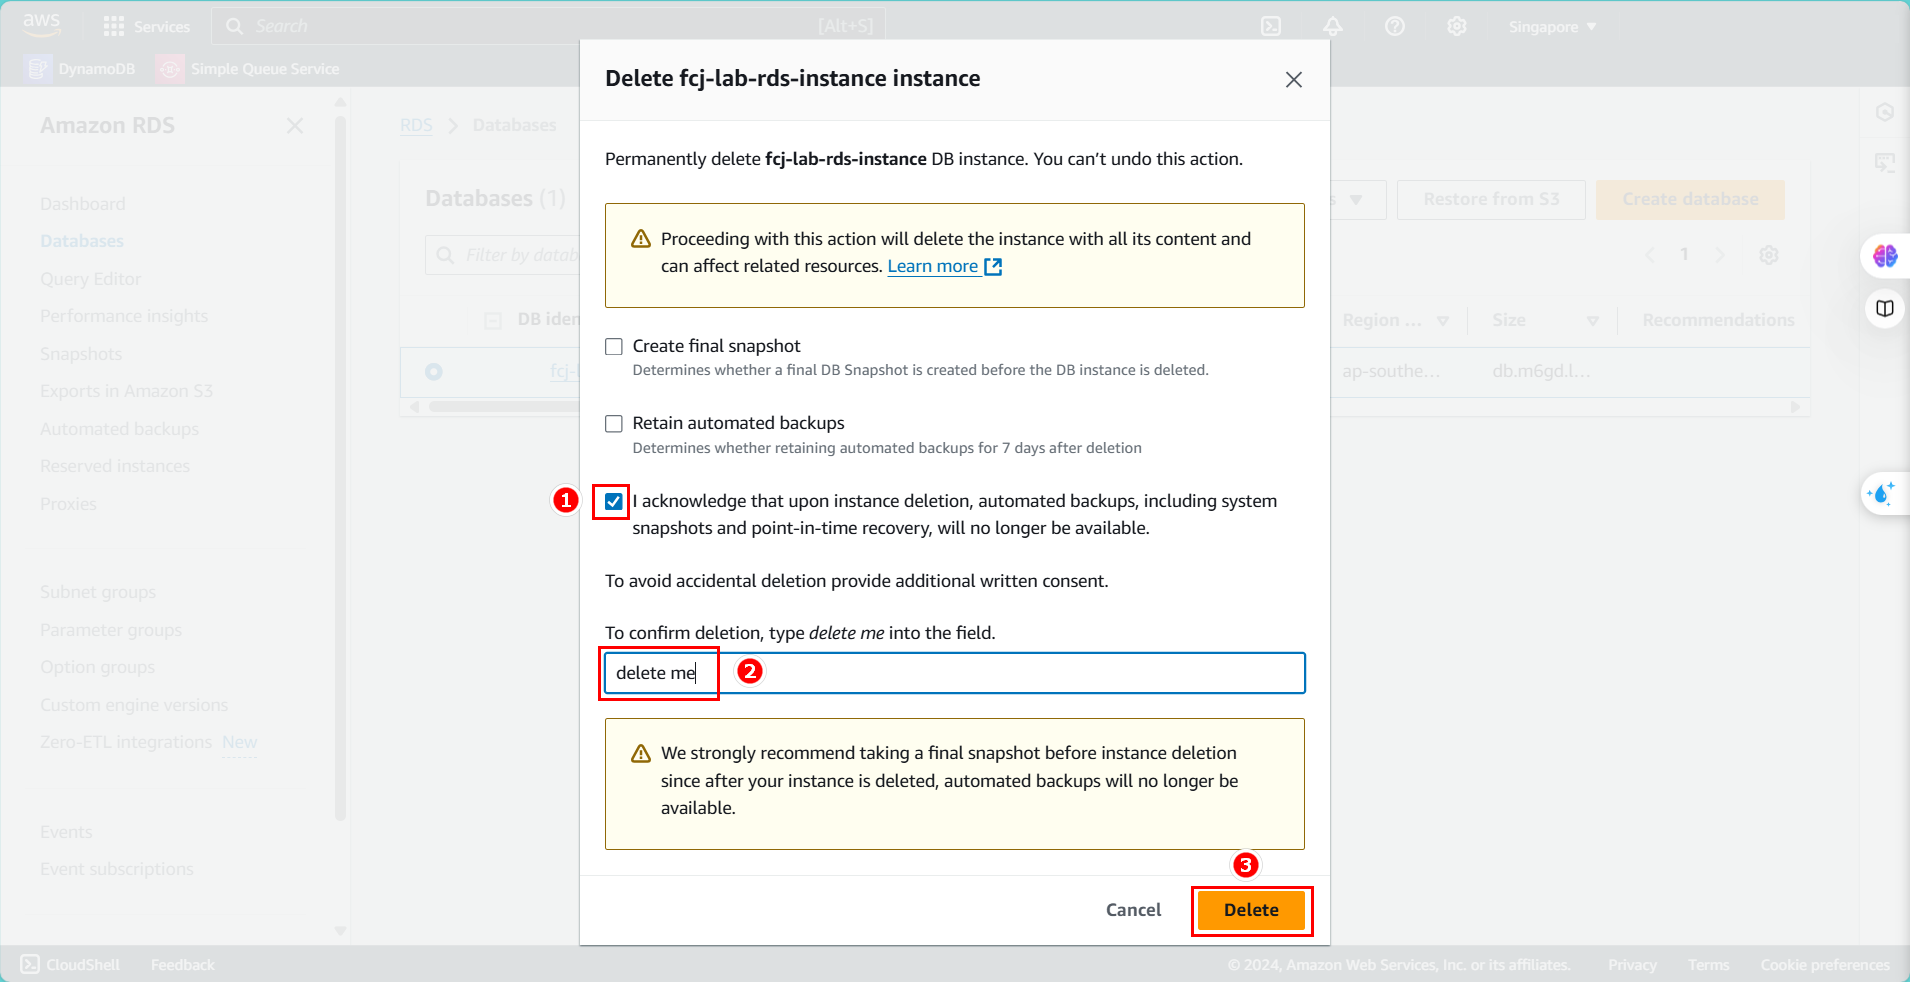Click the CloudShell icon in top bar
Viewport: 1910px width, 982px height.
1271,26
